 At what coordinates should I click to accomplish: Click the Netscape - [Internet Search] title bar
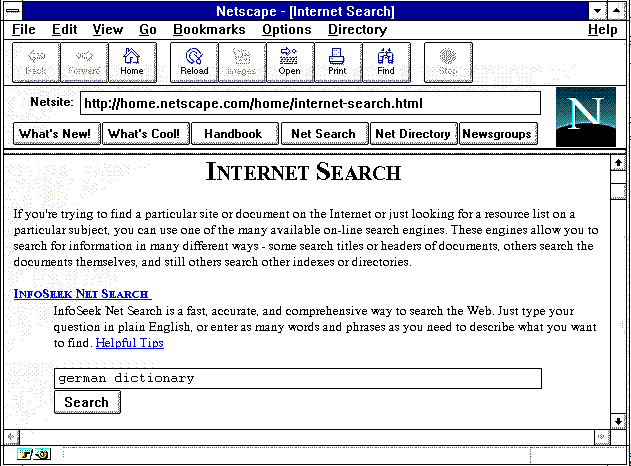tap(305, 11)
